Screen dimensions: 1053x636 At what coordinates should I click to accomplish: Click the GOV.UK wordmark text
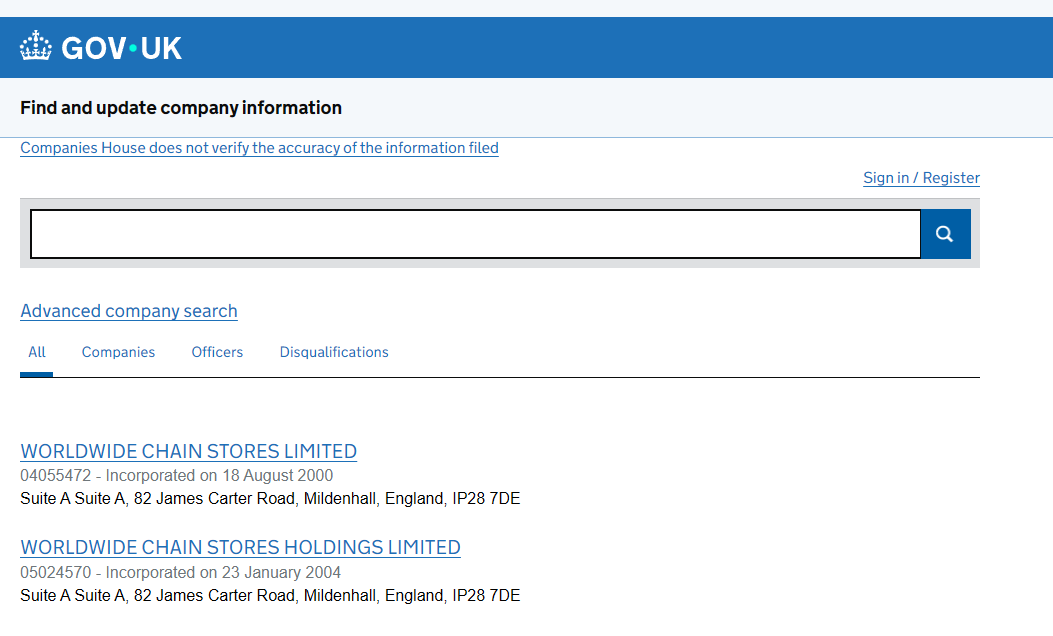point(122,48)
